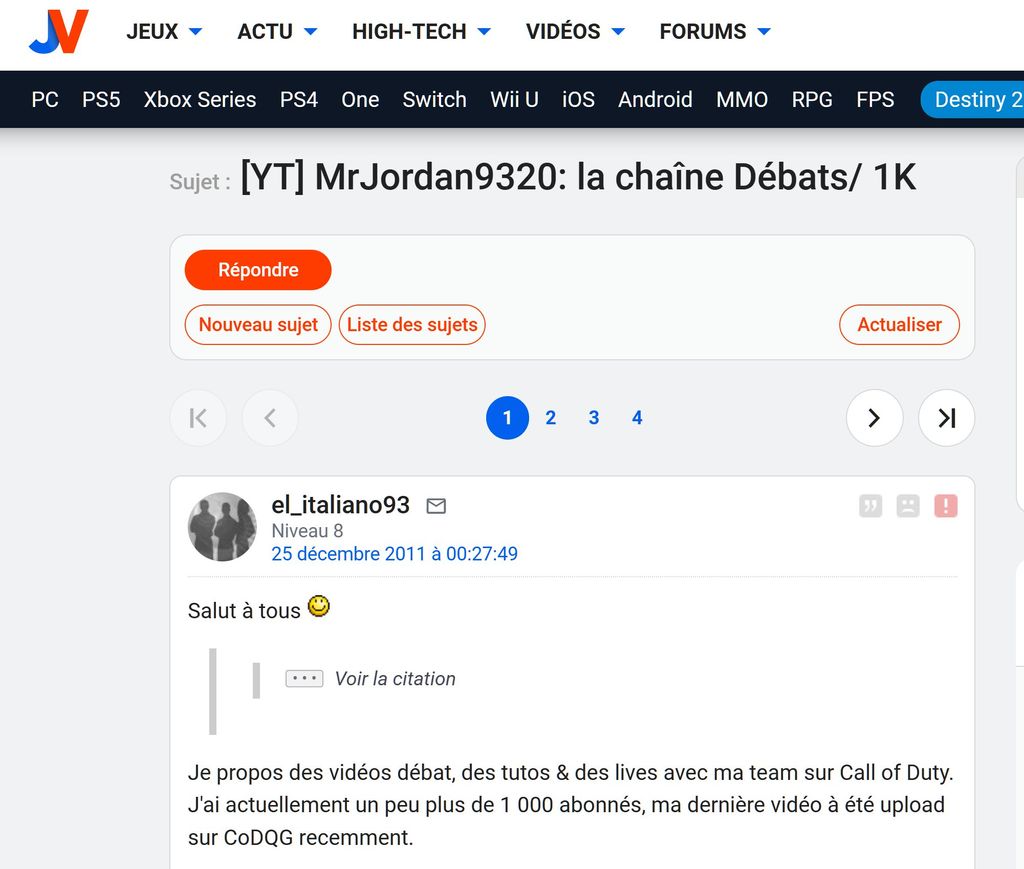Show hidden quote via Voir la citation

370,679
